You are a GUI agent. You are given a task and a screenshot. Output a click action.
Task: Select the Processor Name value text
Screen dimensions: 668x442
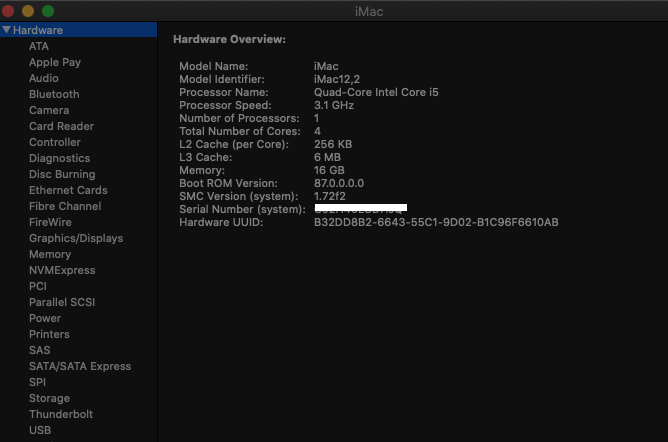[376, 92]
